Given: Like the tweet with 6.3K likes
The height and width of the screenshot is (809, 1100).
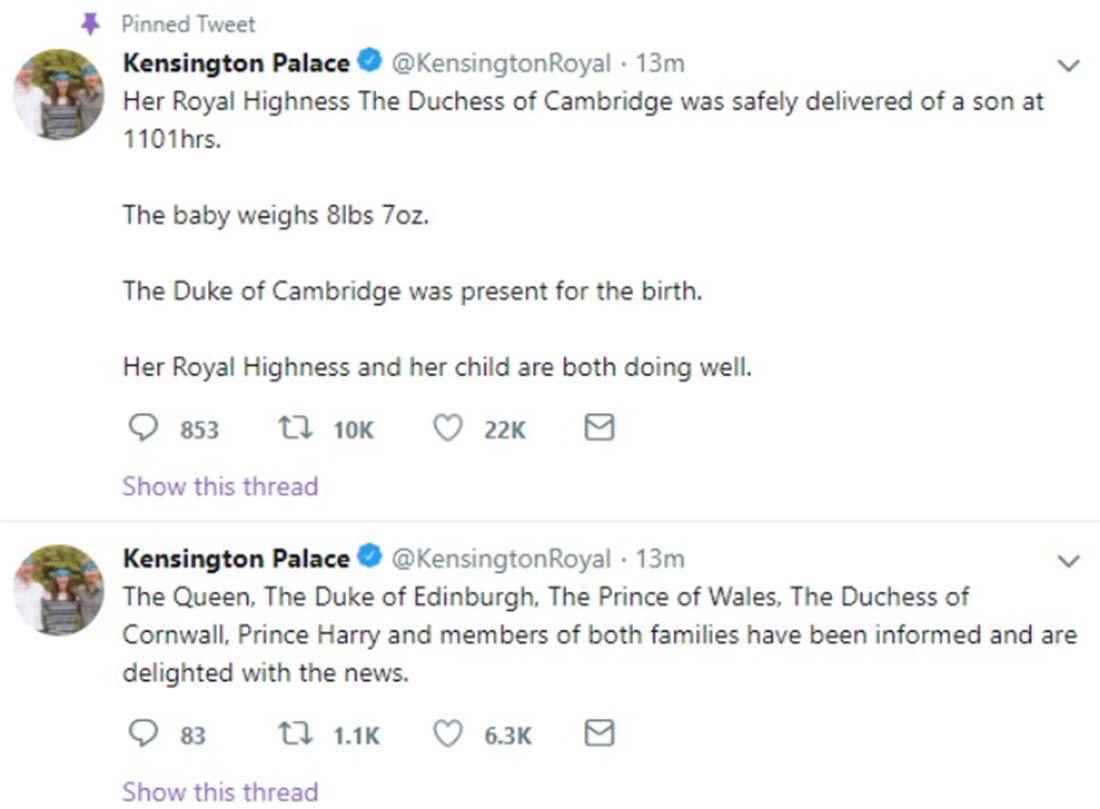Looking at the screenshot, I should [x=448, y=735].
